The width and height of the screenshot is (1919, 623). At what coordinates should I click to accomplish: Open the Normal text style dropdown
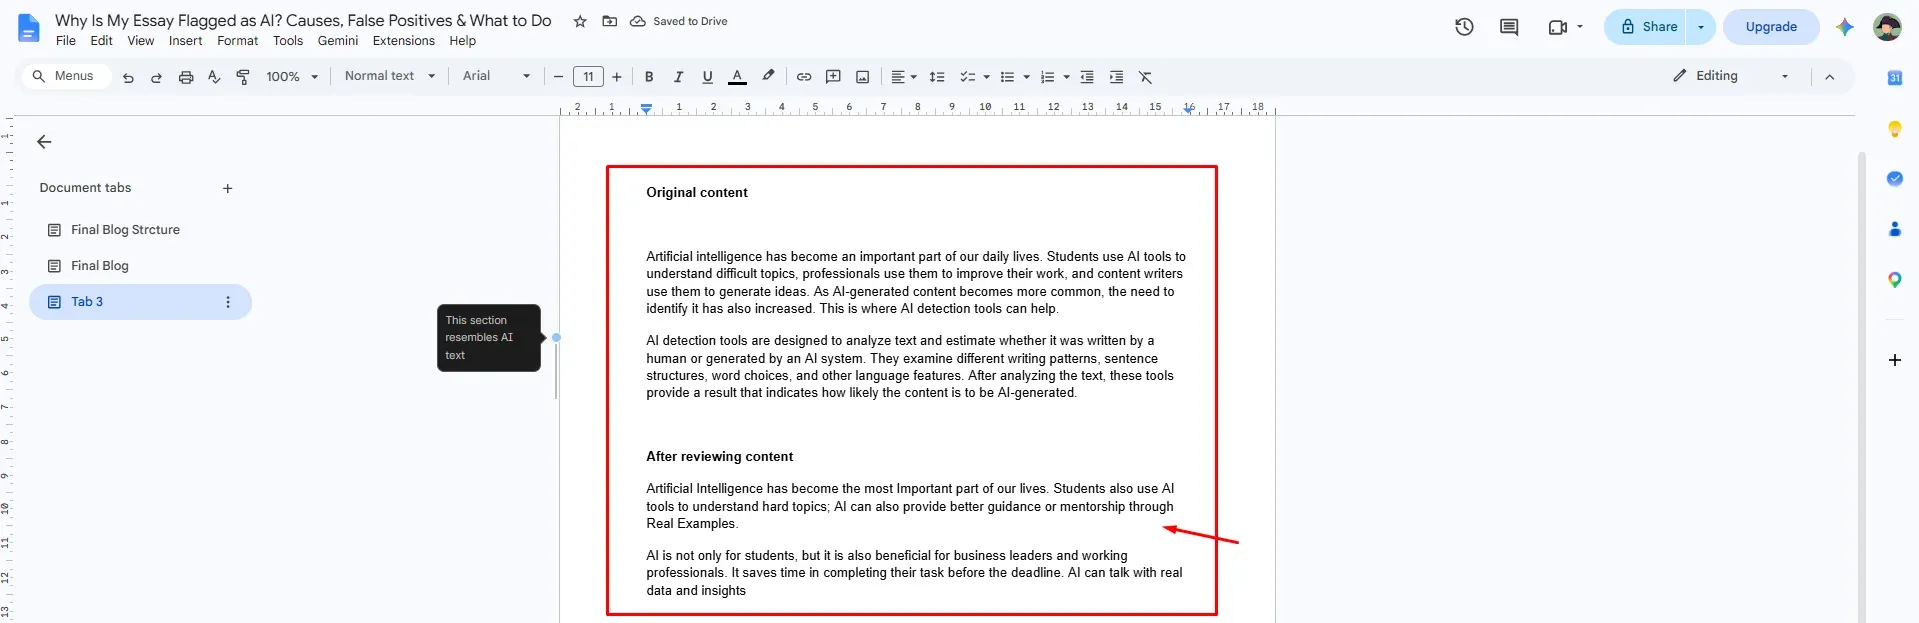point(390,76)
